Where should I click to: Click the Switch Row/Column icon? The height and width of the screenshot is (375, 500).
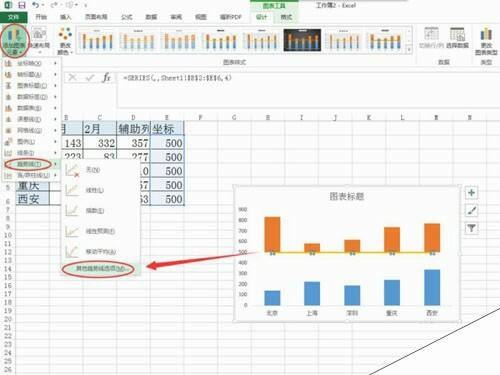coord(431,38)
